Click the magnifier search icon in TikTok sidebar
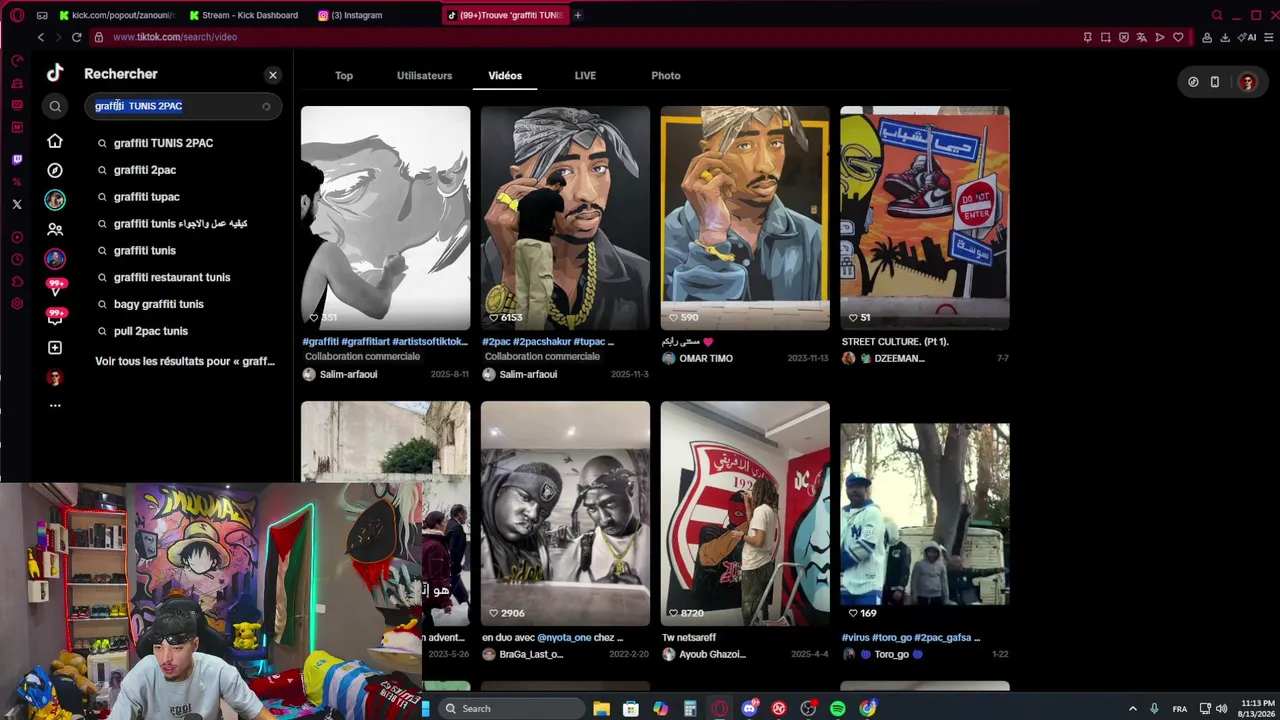1280x720 pixels. (x=55, y=106)
